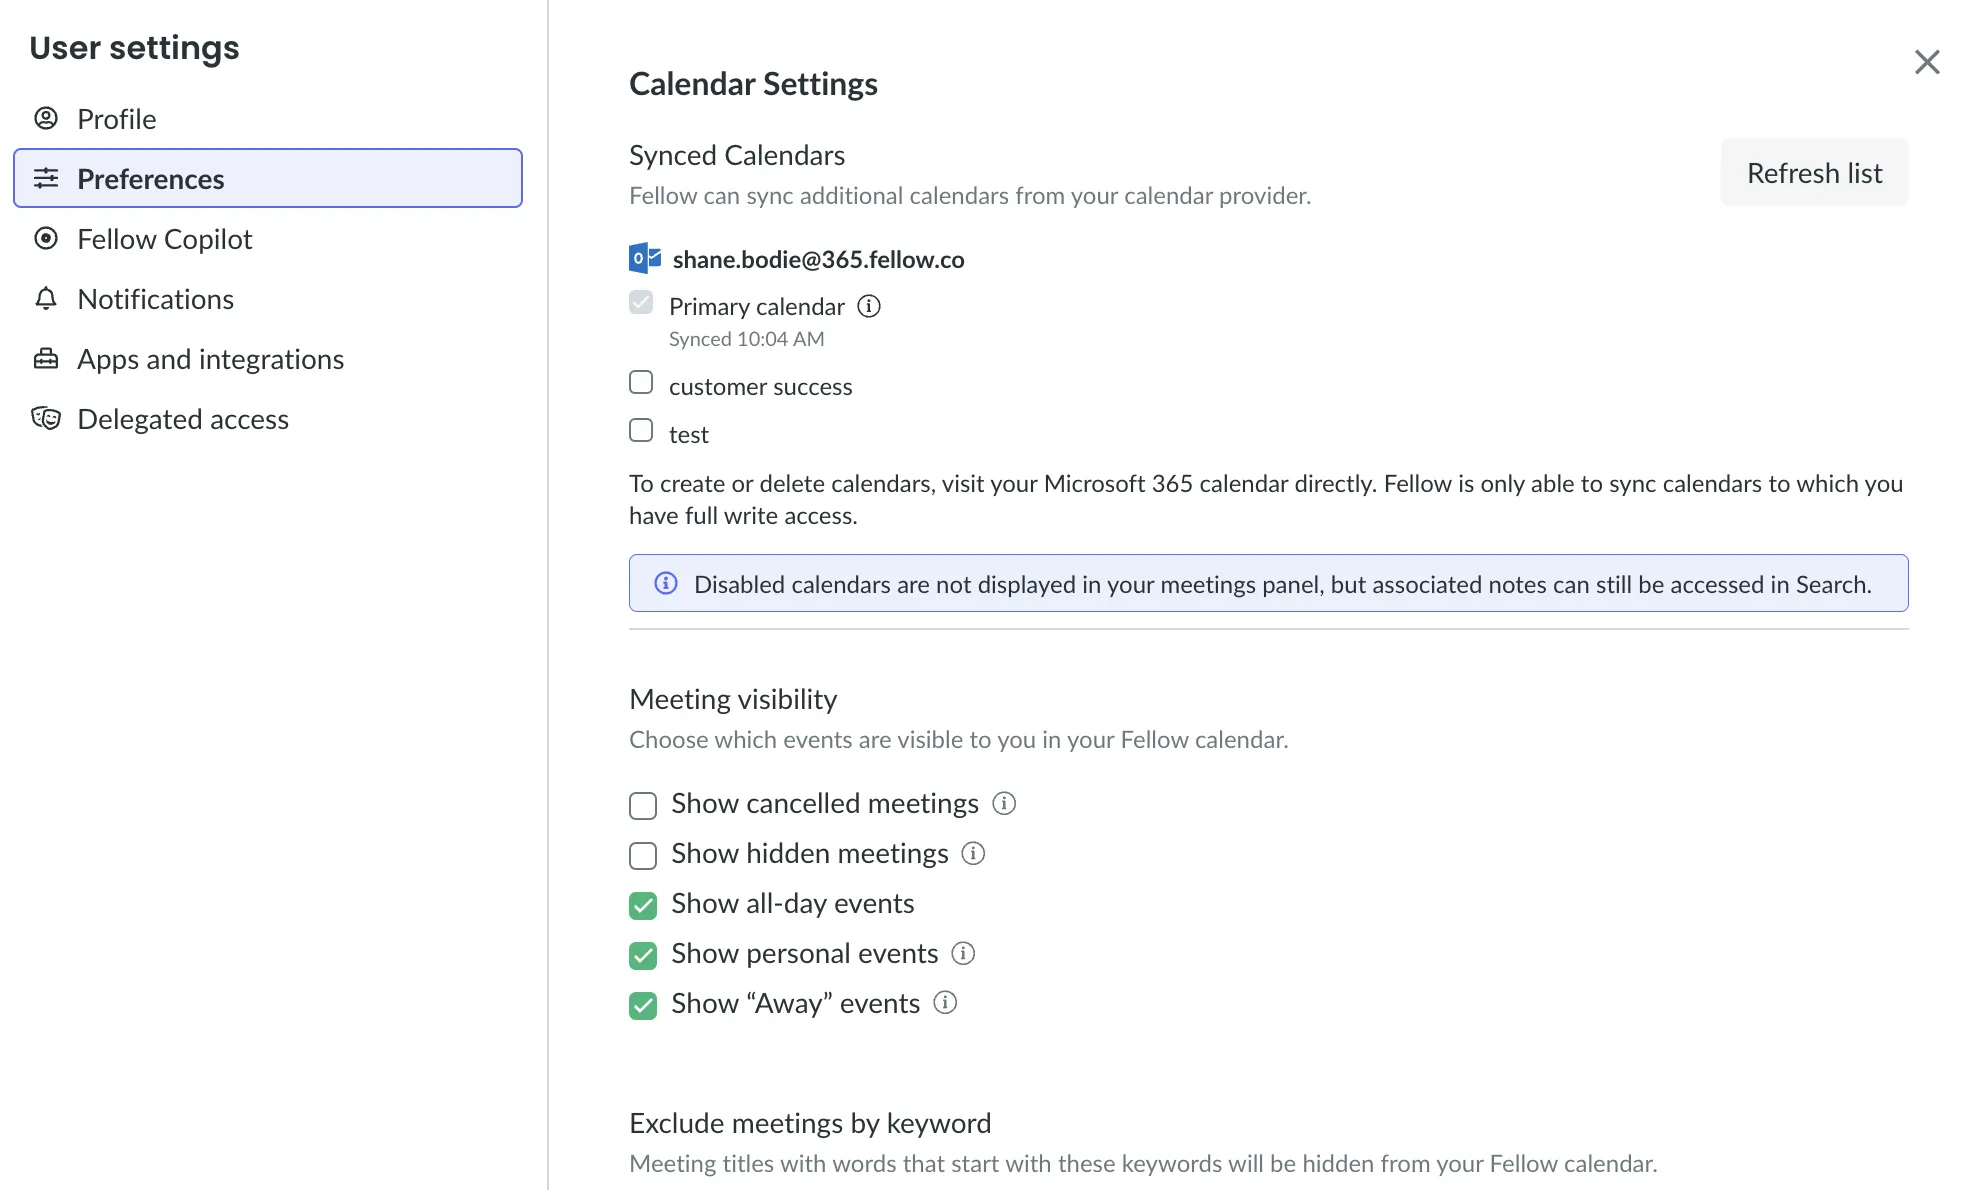1980x1190 pixels.
Task: Click the Fellow Copilot record icon
Action: coord(46,239)
